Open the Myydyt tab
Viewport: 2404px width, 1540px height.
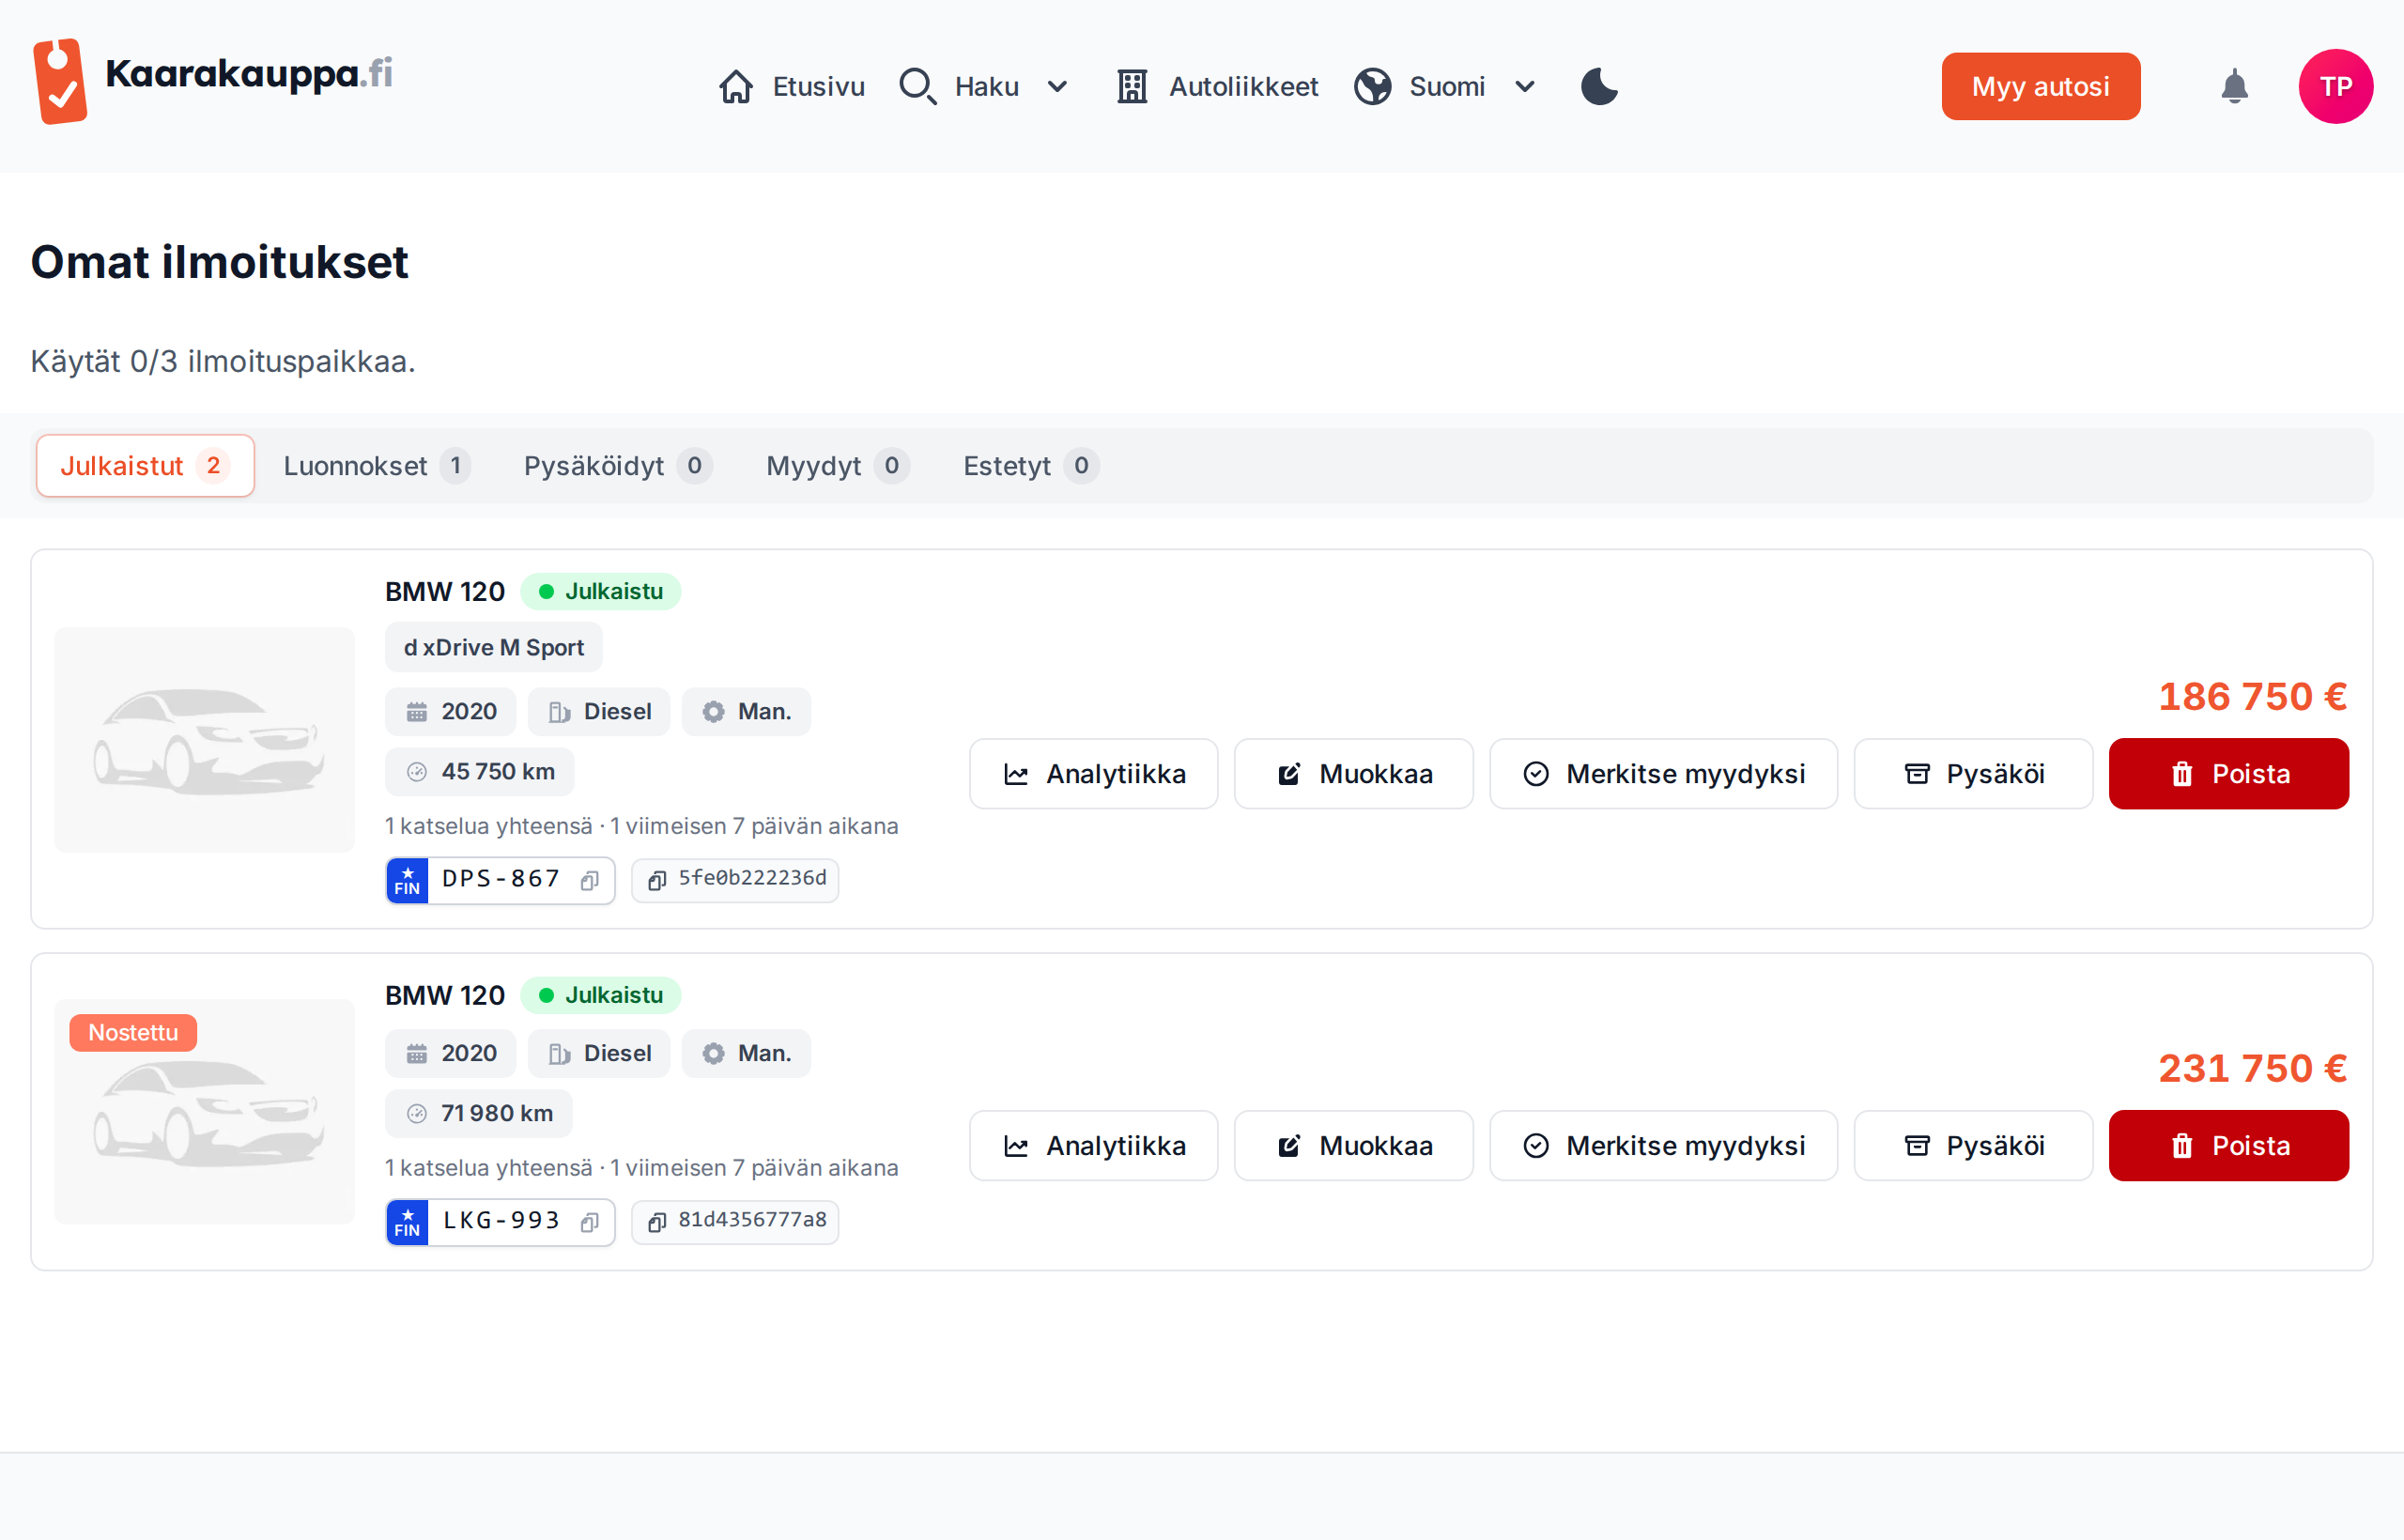[x=837, y=466]
